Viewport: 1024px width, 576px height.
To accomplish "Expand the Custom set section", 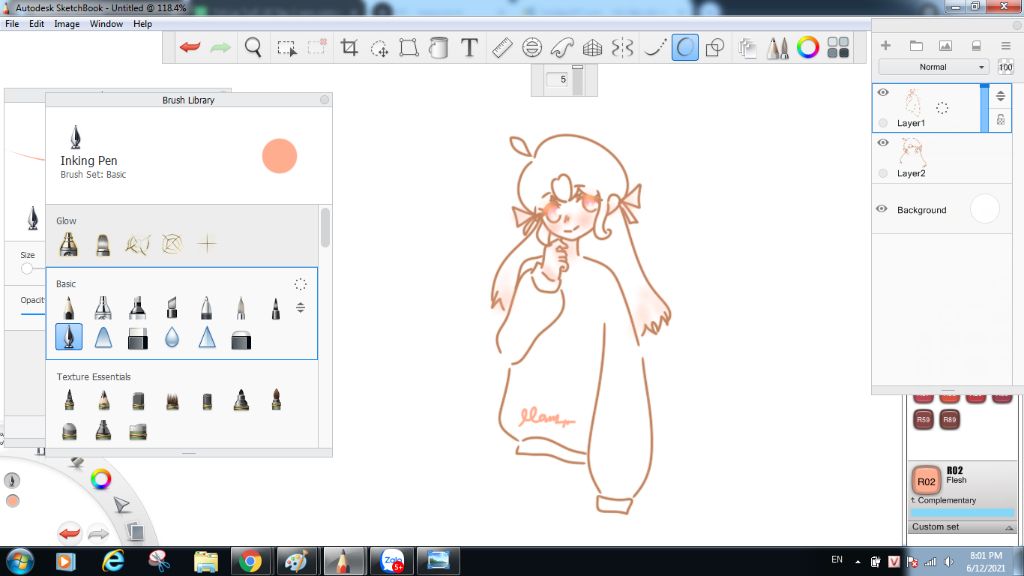I will click(962, 527).
